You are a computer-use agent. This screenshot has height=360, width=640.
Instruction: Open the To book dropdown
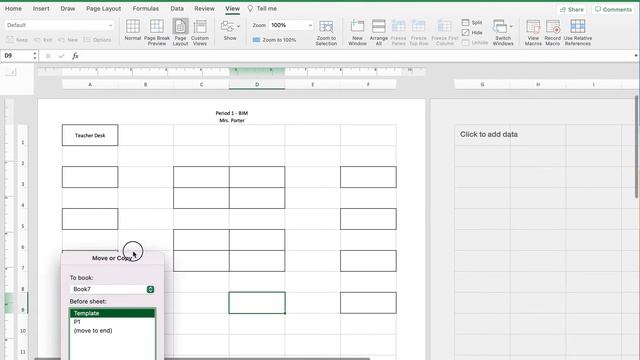[112, 289]
